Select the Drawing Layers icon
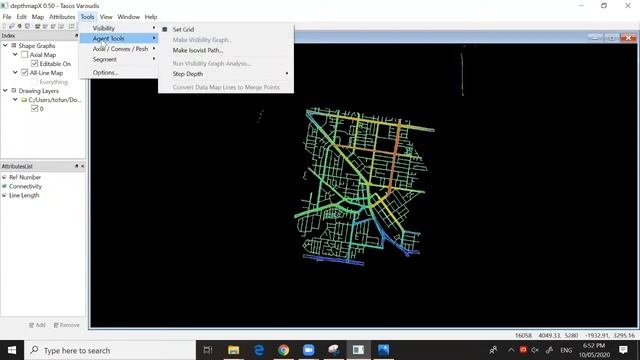The height and width of the screenshot is (360, 640). pos(14,91)
